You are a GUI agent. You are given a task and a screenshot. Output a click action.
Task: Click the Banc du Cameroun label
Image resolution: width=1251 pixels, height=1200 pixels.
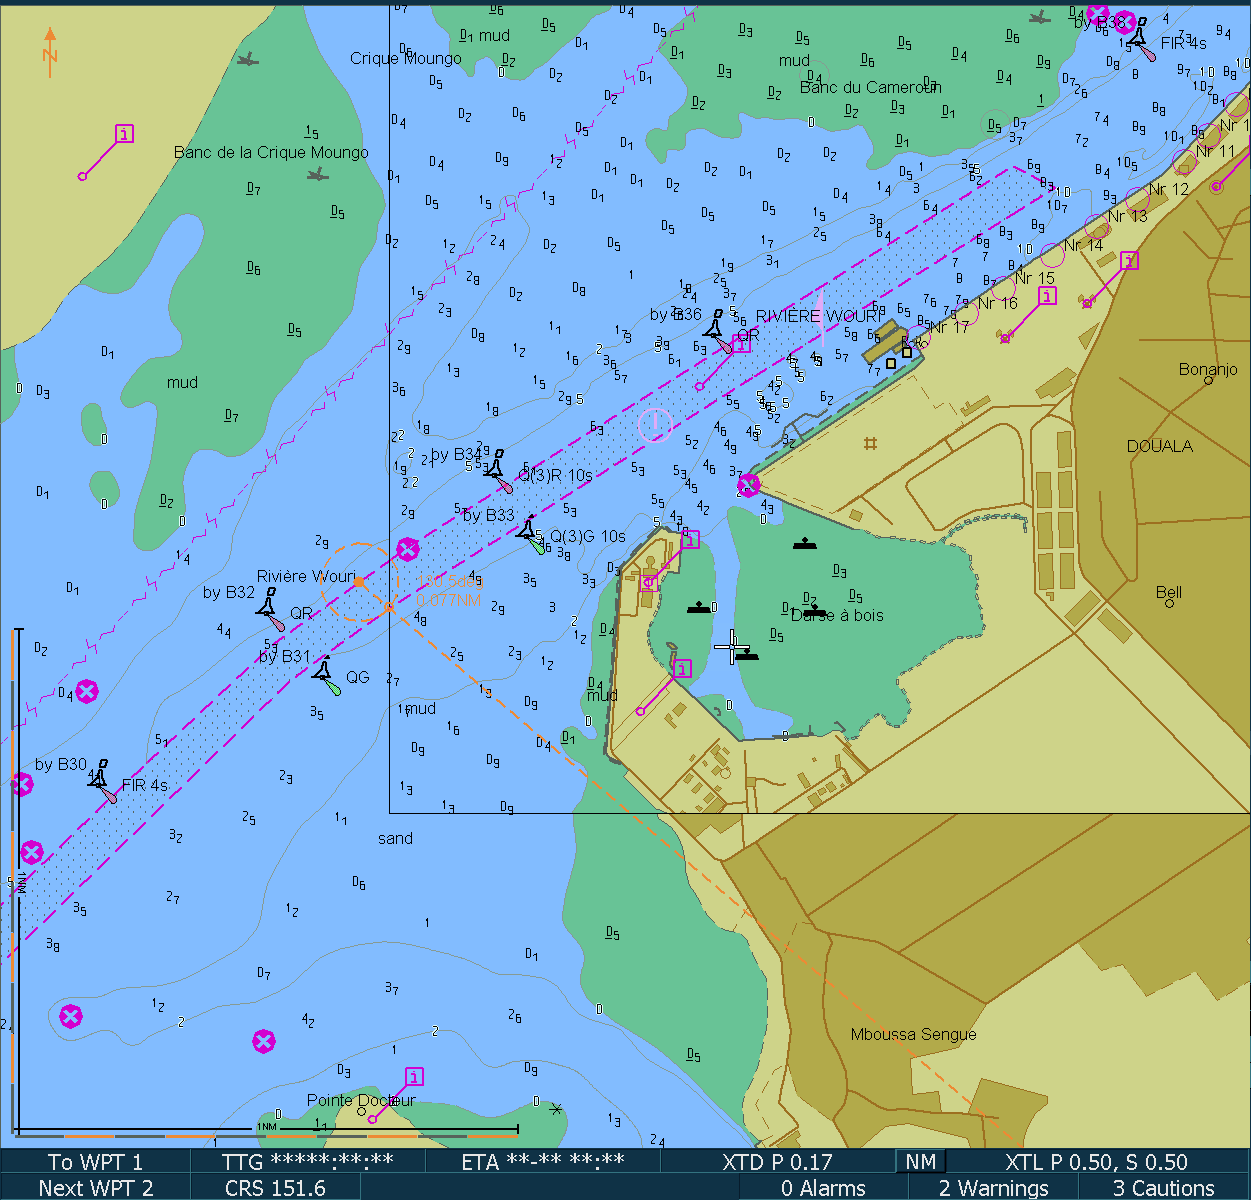tap(870, 87)
